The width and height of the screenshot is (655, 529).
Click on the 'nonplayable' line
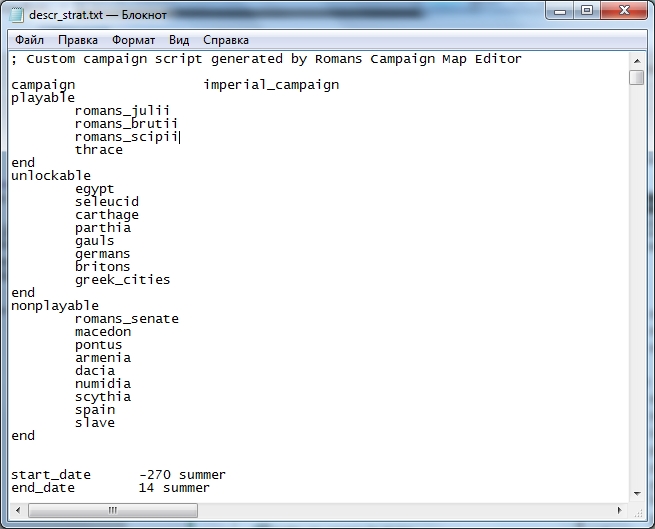[55, 305]
